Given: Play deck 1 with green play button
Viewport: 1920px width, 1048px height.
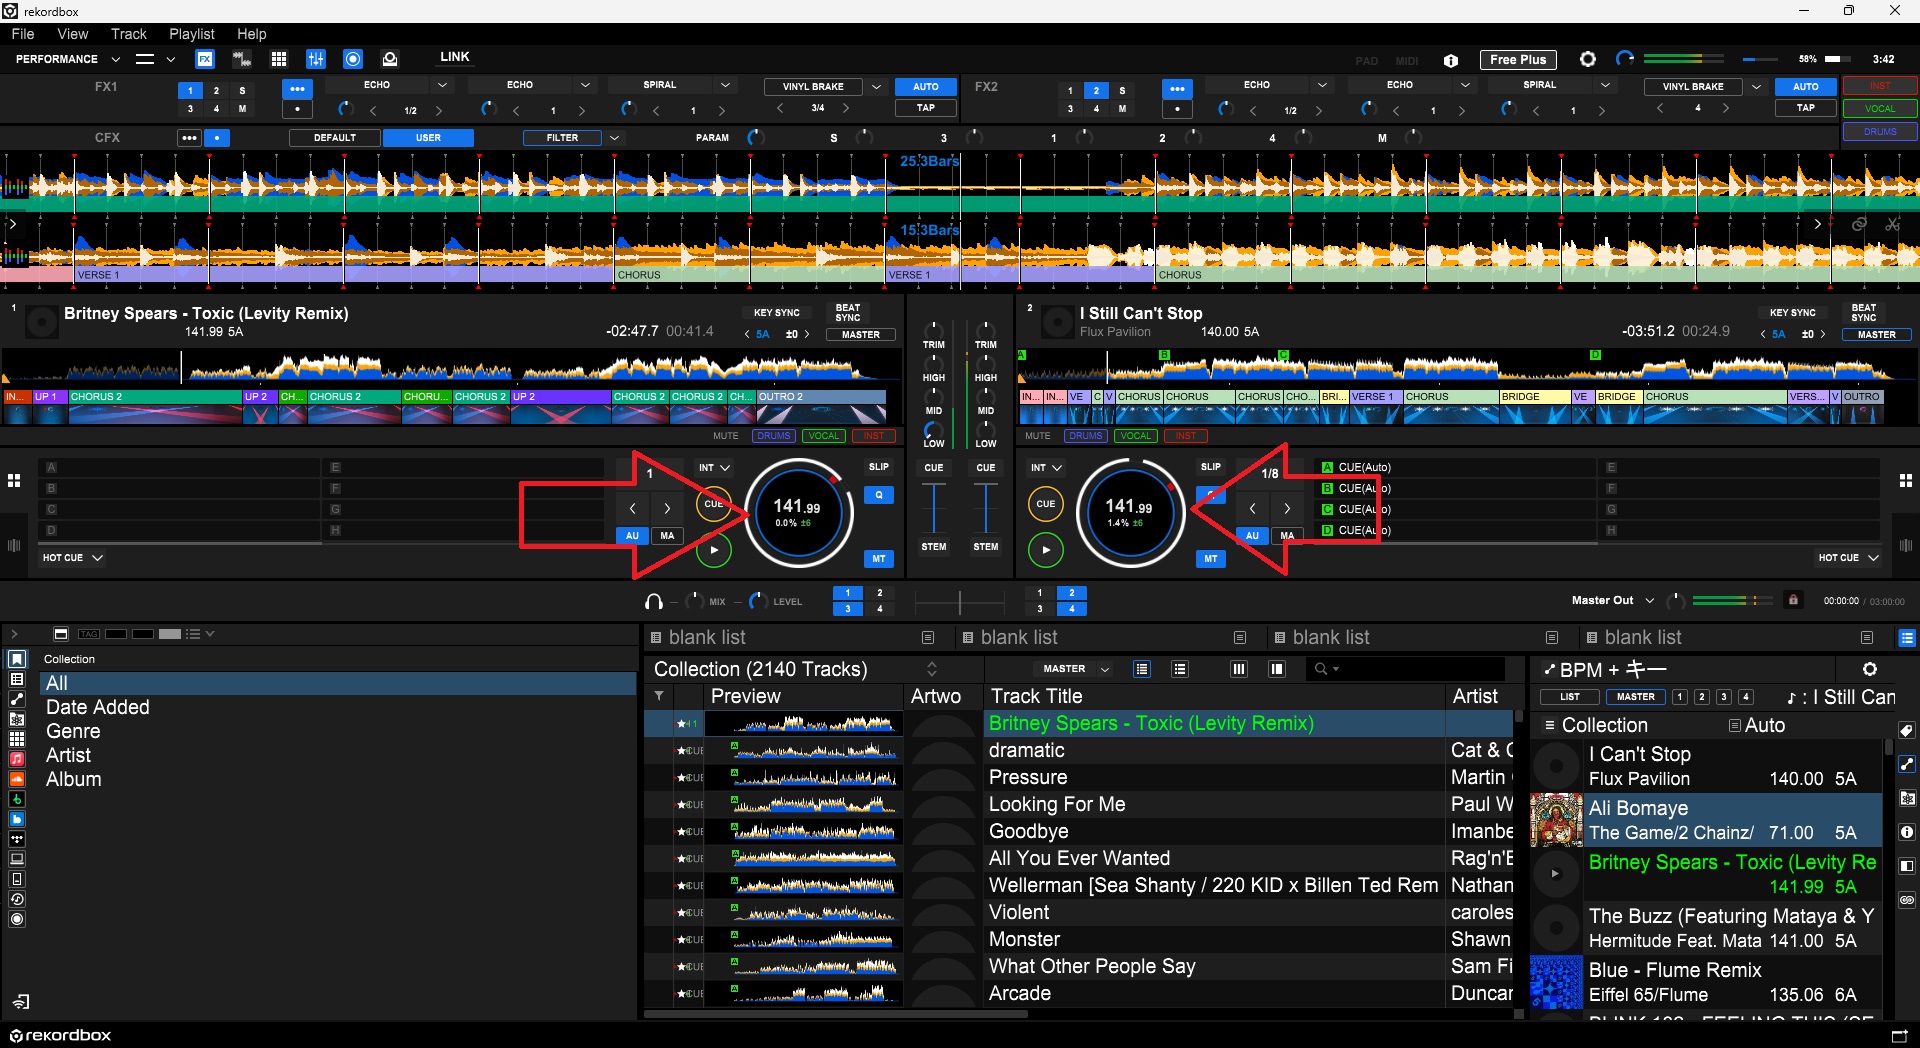Looking at the screenshot, I should (713, 550).
